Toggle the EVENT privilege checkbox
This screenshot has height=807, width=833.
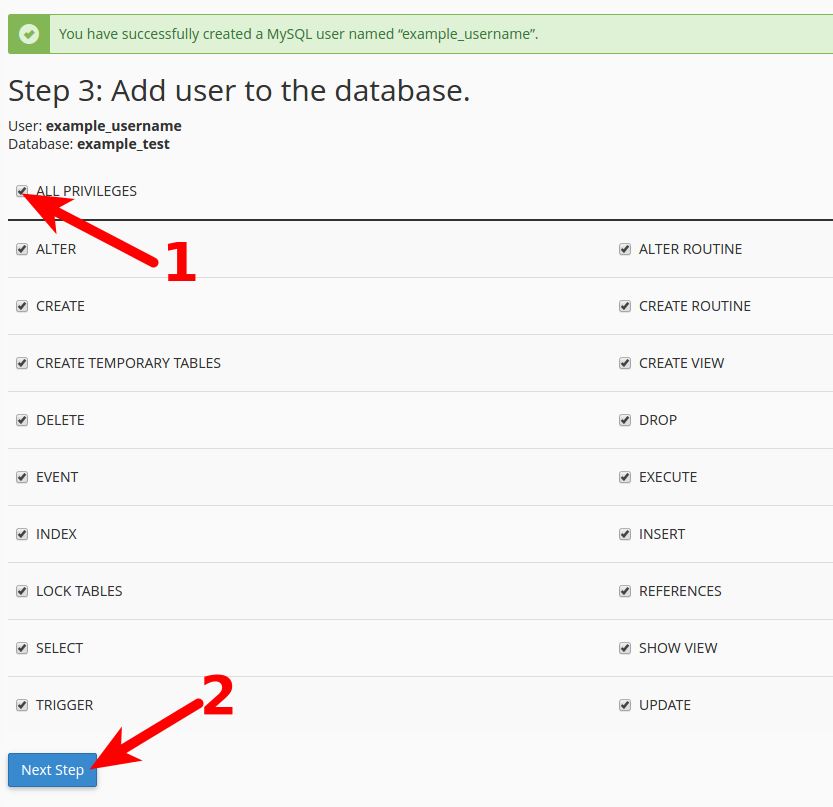point(22,477)
